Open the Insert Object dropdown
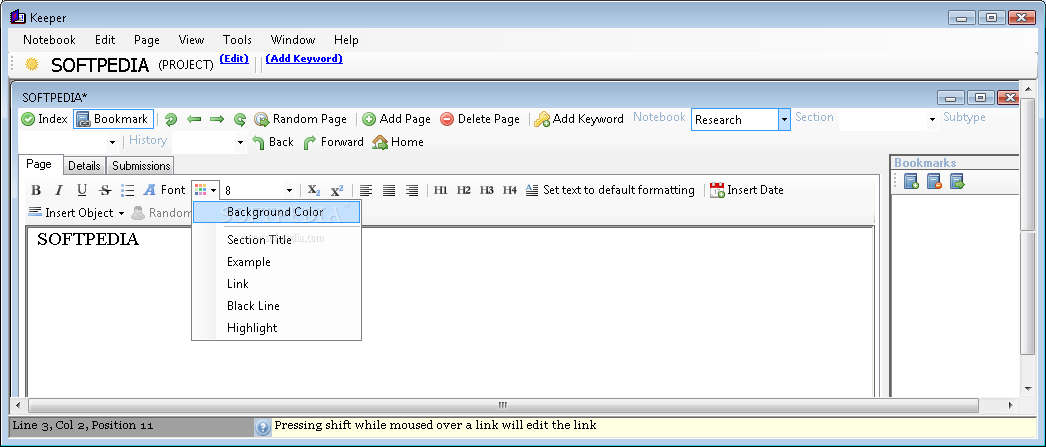 76,213
